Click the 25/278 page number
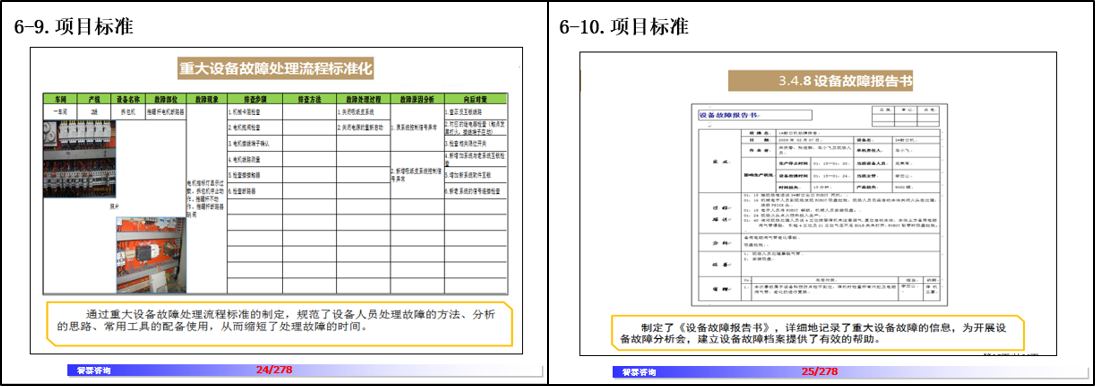The height and width of the screenshot is (387, 1096). coord(820,371)
